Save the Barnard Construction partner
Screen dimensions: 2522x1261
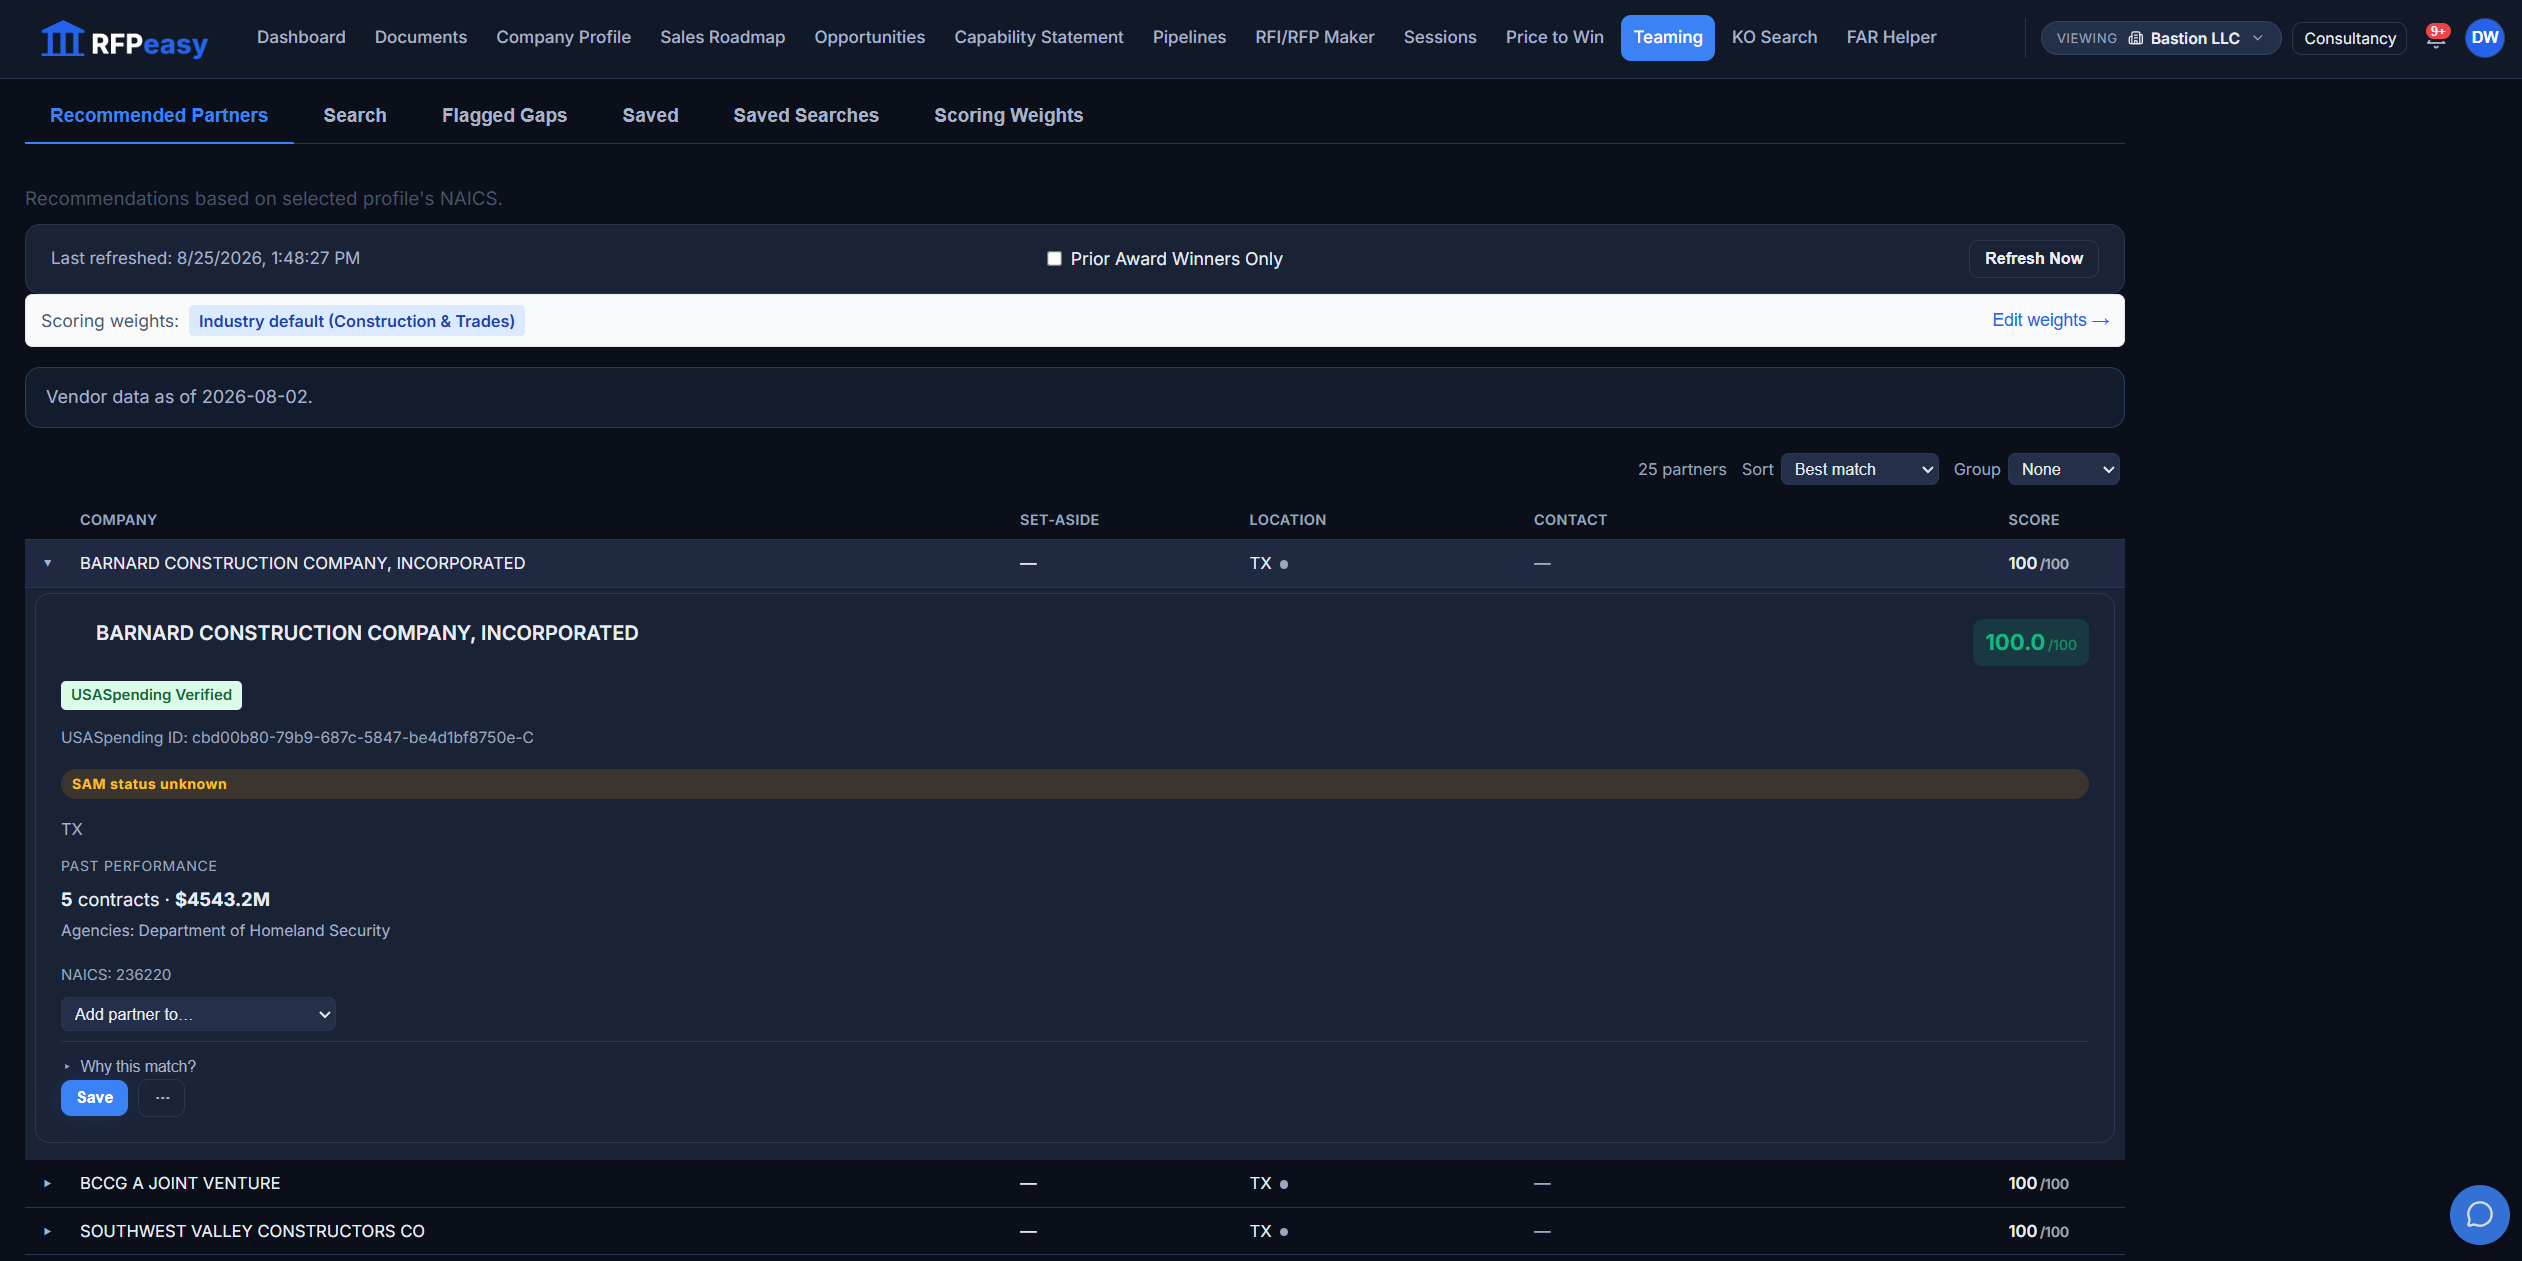coord(95,1098)
